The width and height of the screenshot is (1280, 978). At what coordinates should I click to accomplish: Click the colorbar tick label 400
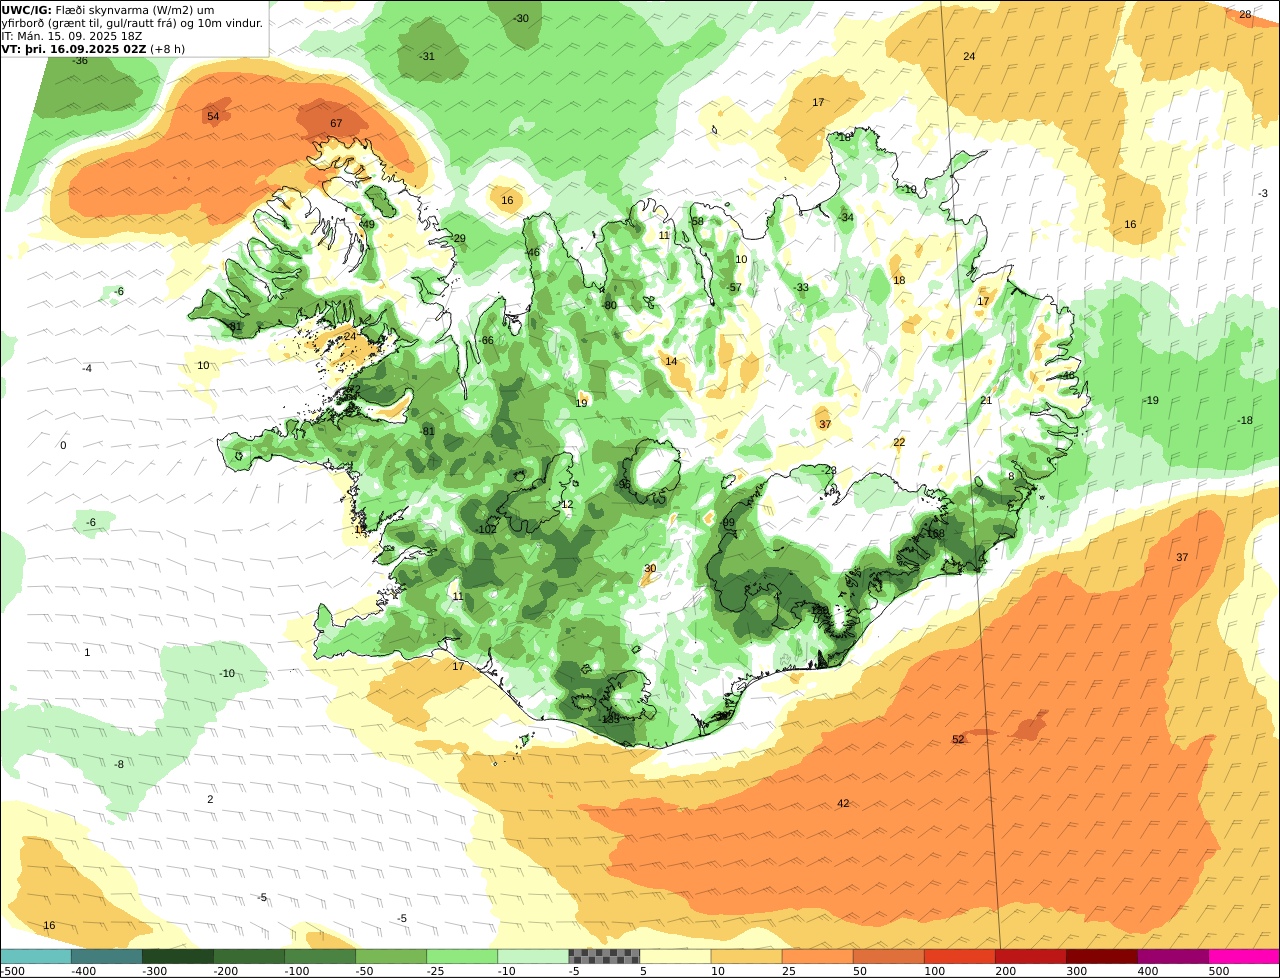point(1147,970)
